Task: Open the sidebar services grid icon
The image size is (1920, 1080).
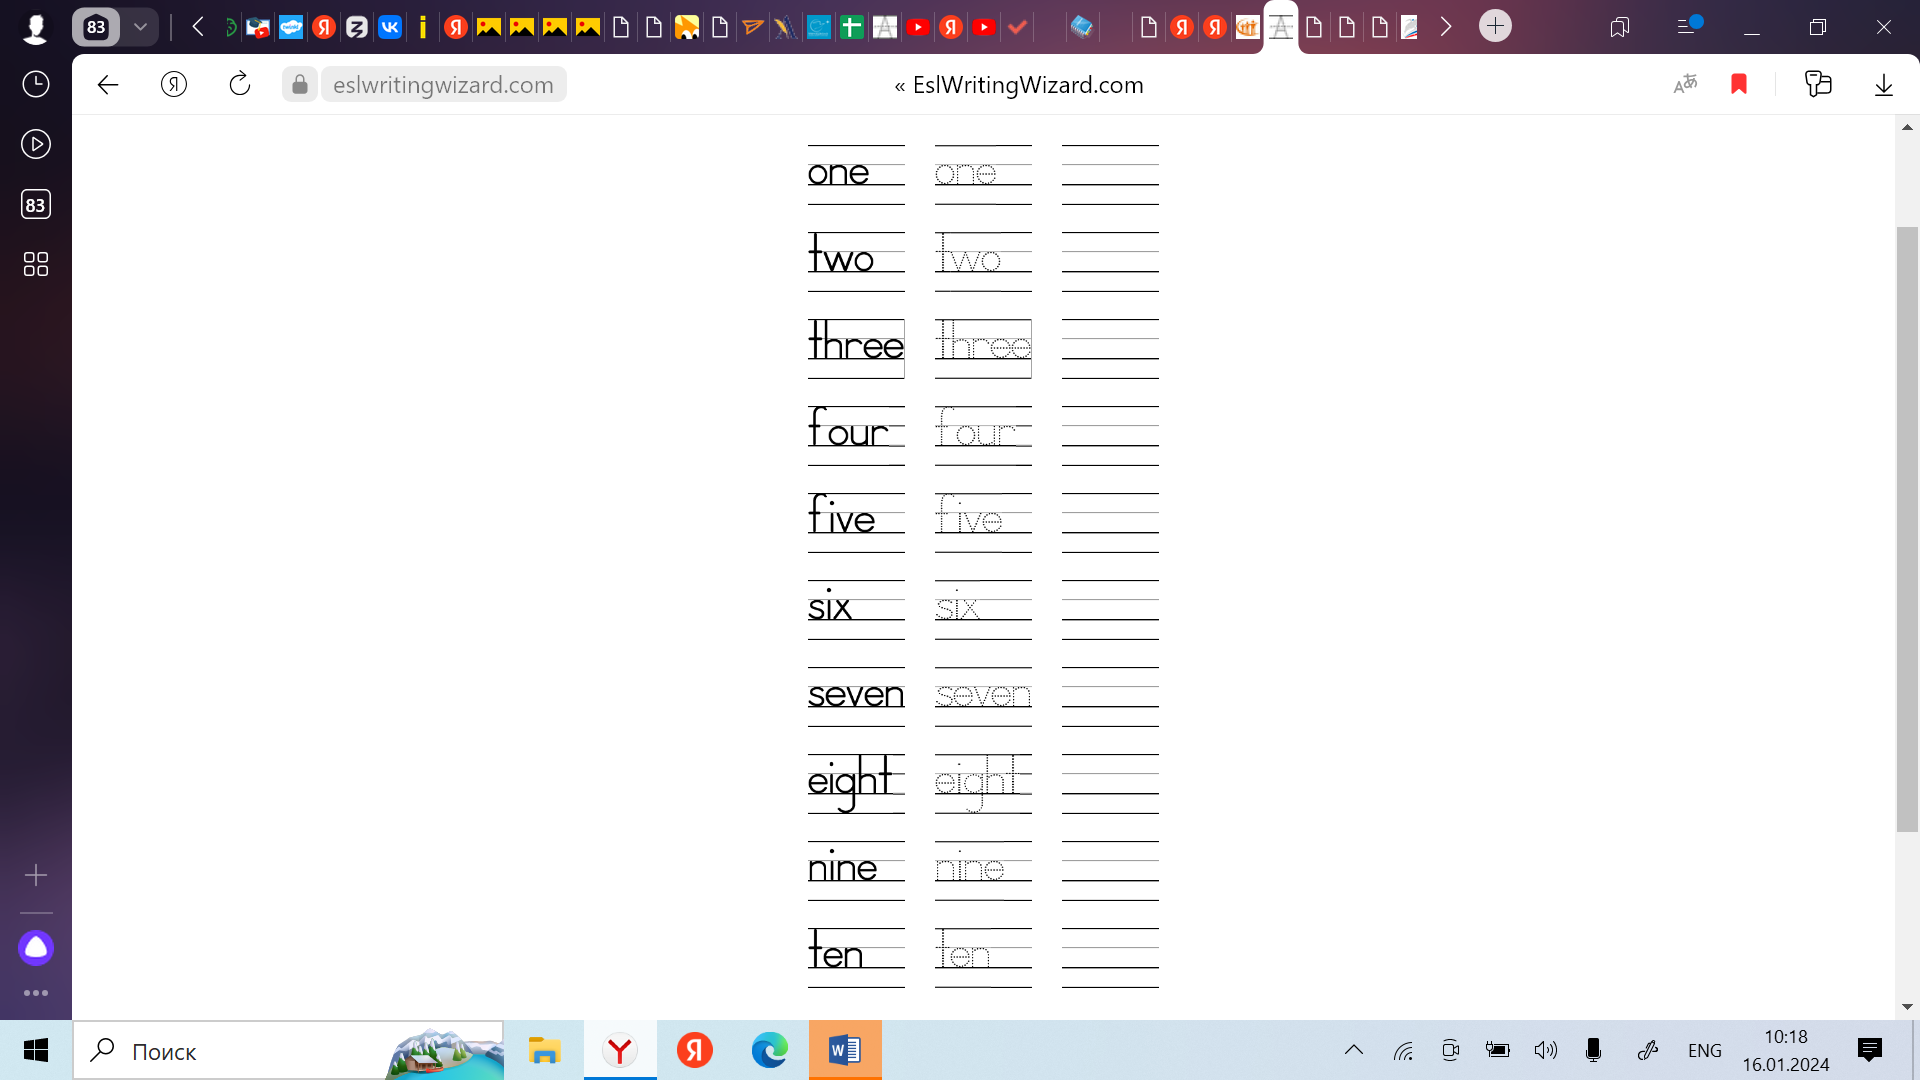Action: click(36, 264)
